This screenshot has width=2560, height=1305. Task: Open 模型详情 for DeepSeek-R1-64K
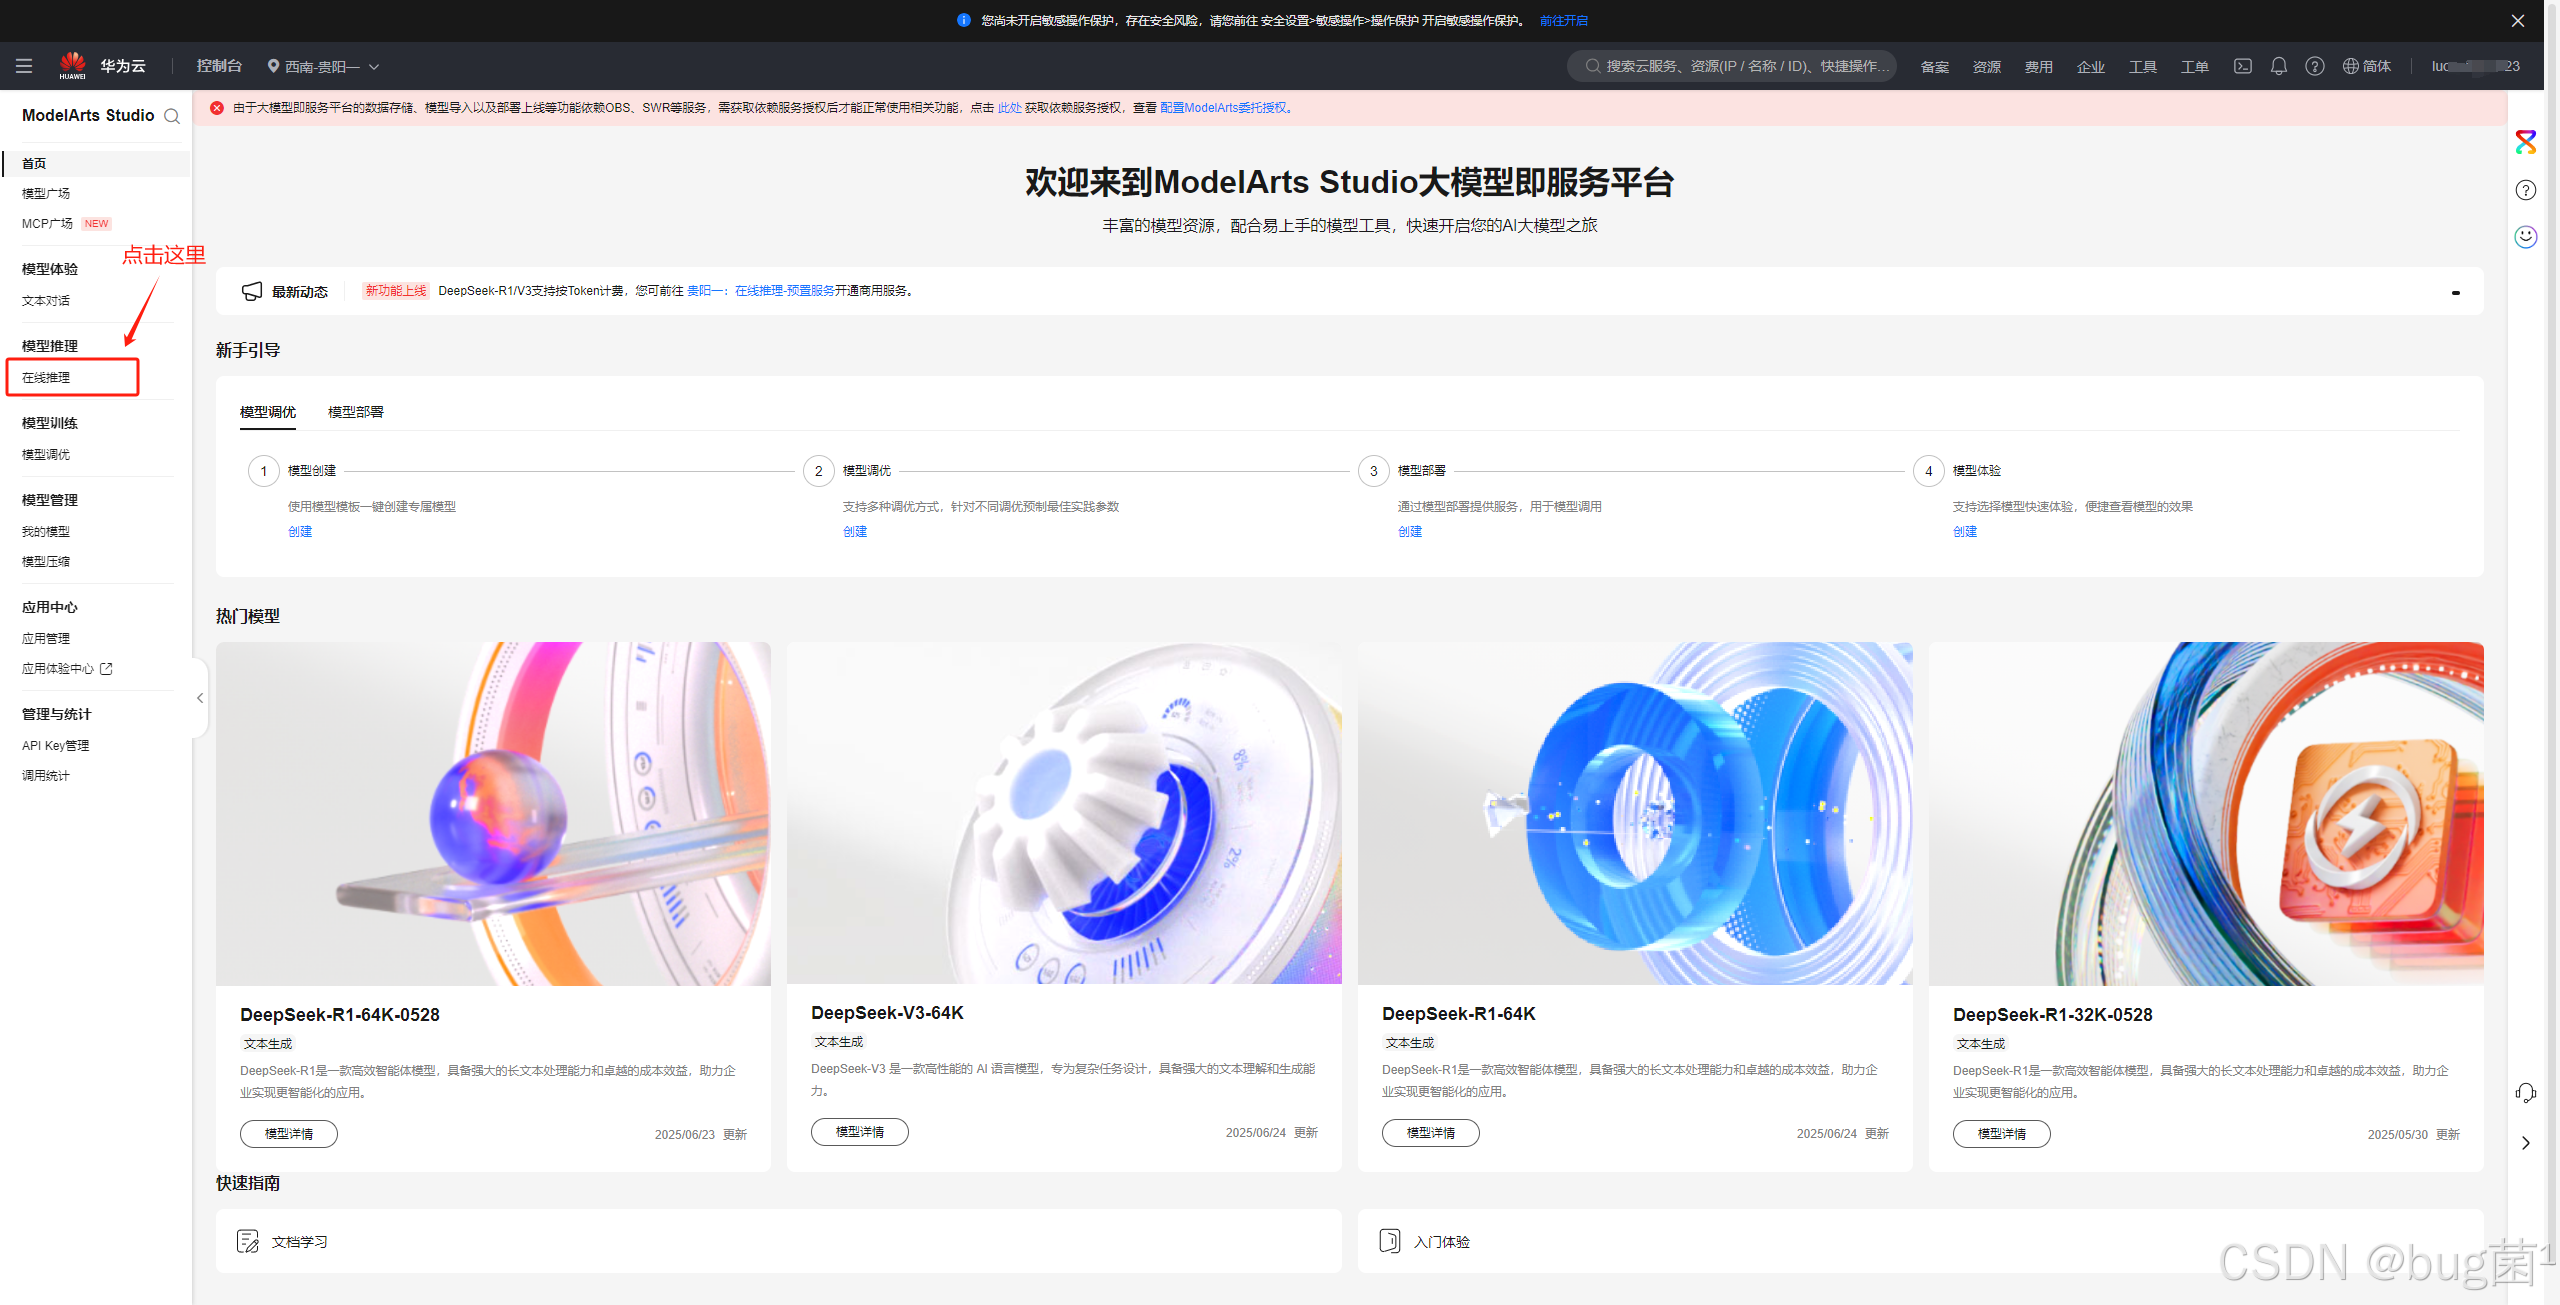(x=1431, y=1132)
